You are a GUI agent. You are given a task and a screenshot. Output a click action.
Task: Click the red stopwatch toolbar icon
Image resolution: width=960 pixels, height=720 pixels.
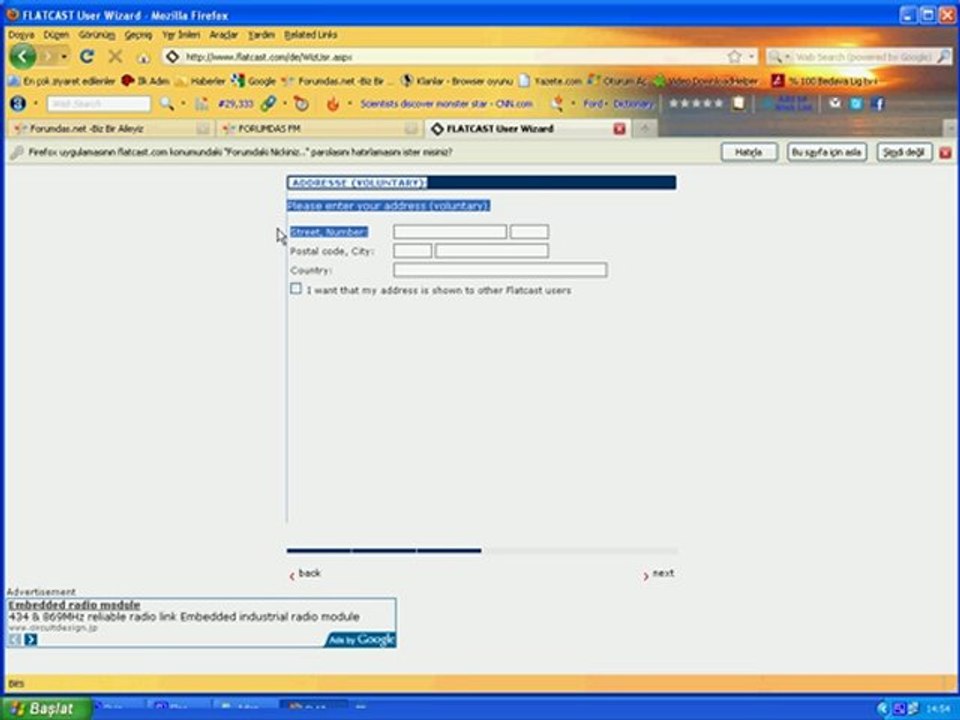click(302, 103)
